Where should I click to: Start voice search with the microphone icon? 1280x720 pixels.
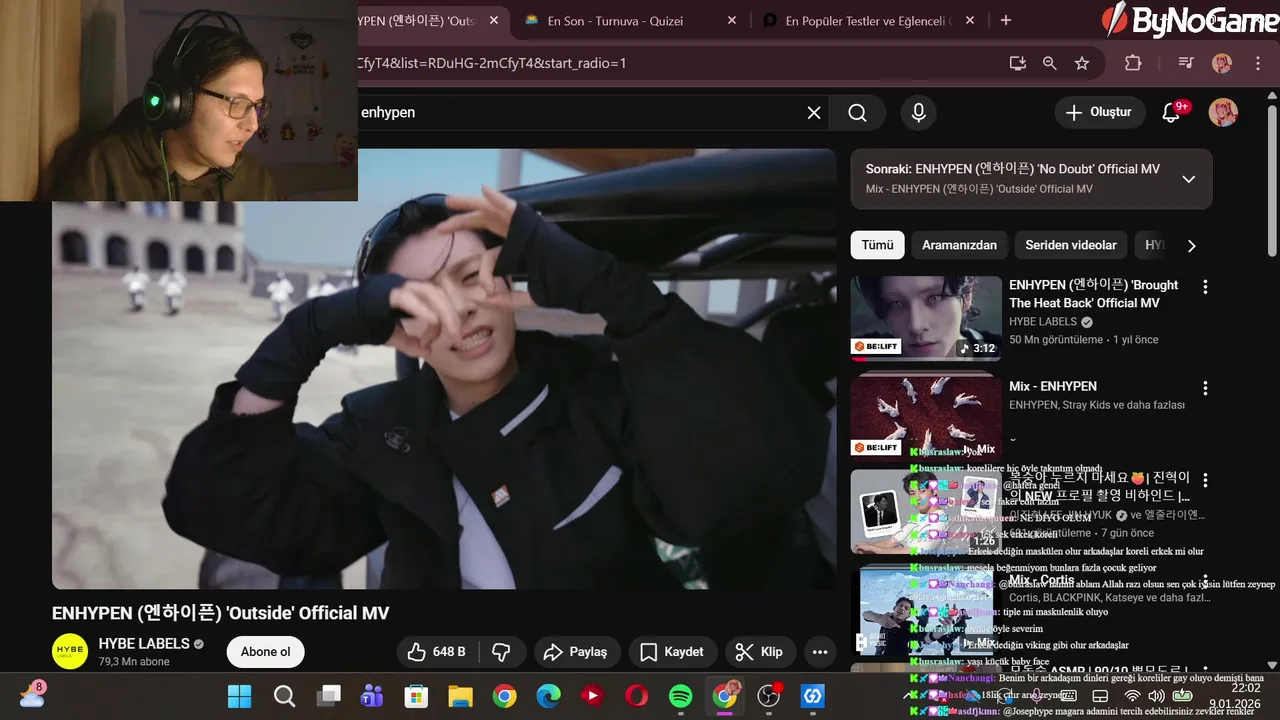coord(918,113)
